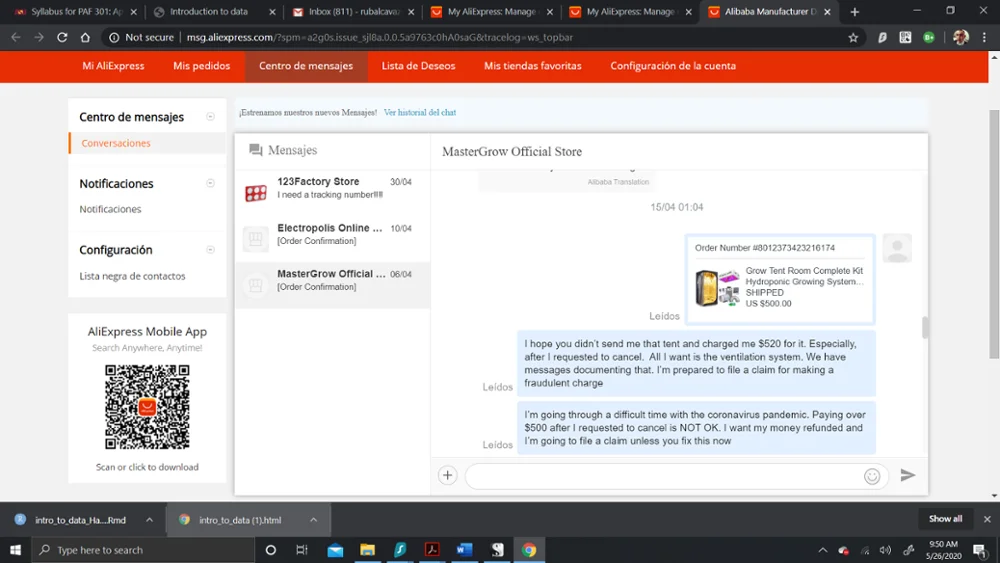Click the MasterGrow store avatar in list
The image size is (1000, 563).
coord(256,285)
